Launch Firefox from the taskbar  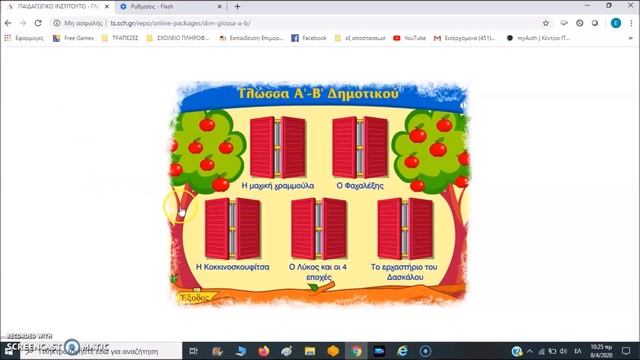point(264,351)
